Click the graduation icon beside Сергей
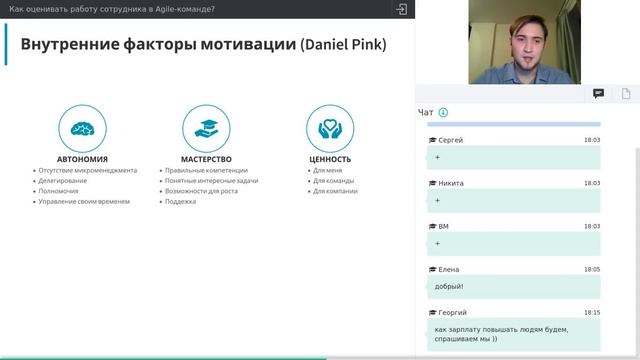Screen dimensions: 640x360 433,140
